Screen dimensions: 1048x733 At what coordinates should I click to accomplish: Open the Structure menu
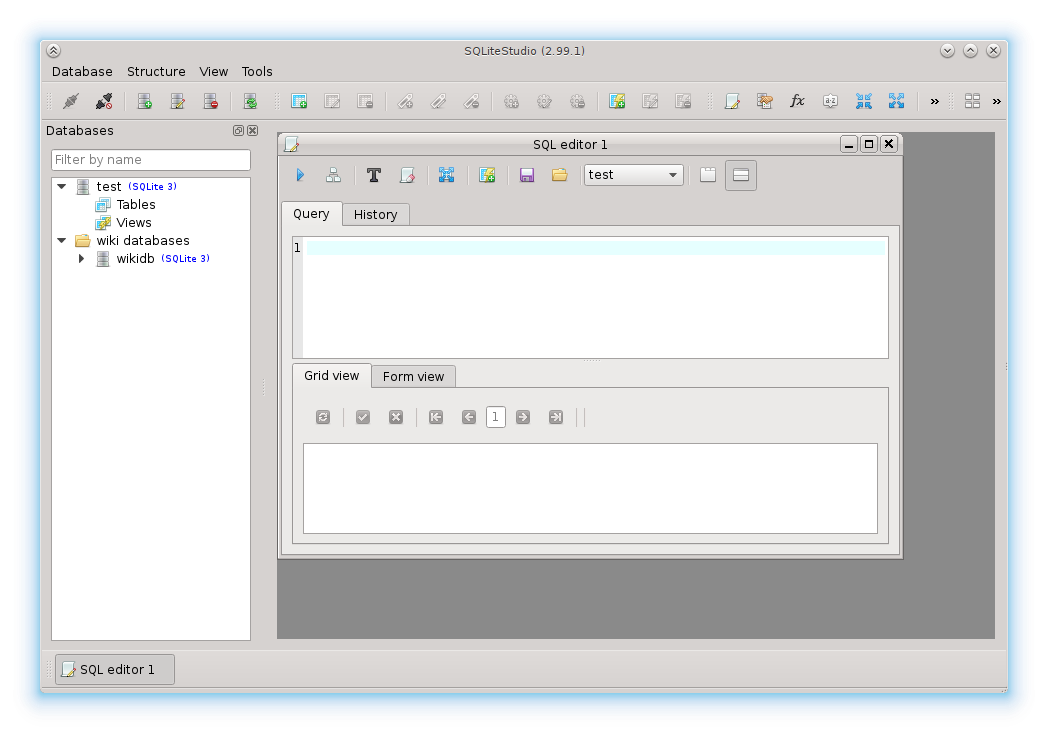point(156,71)
